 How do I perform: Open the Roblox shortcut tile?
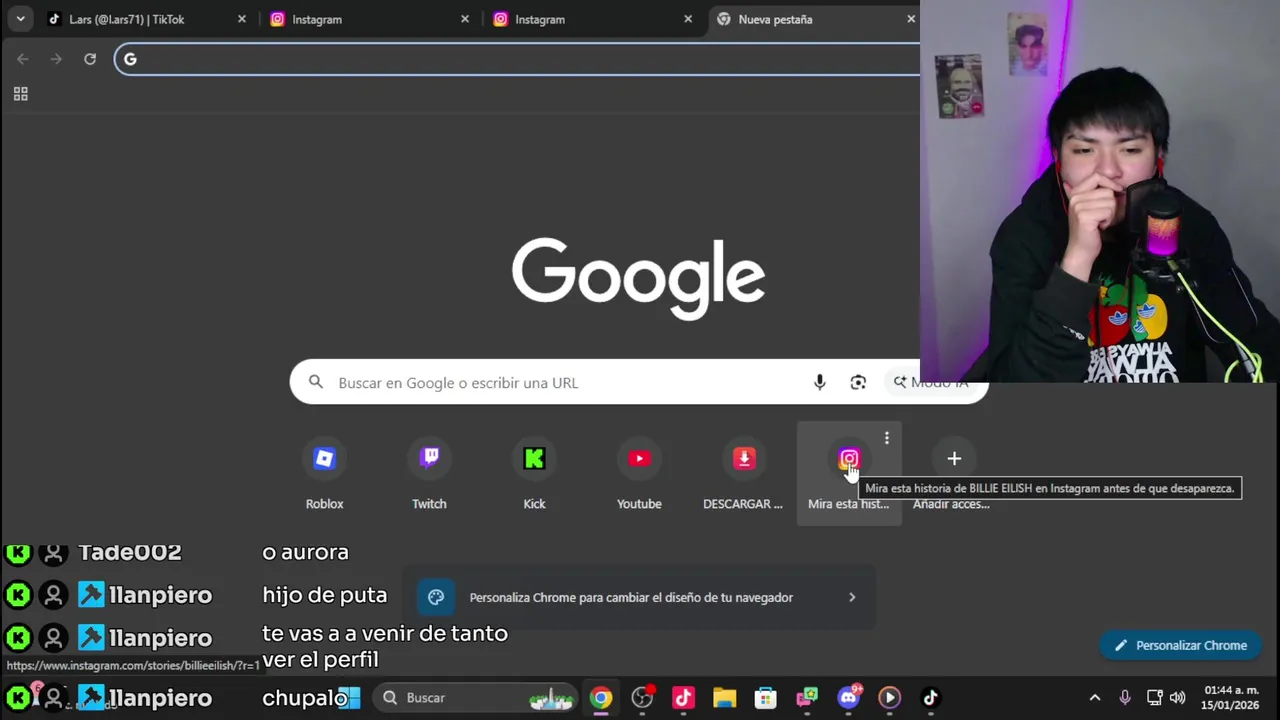tap(324, 474)
